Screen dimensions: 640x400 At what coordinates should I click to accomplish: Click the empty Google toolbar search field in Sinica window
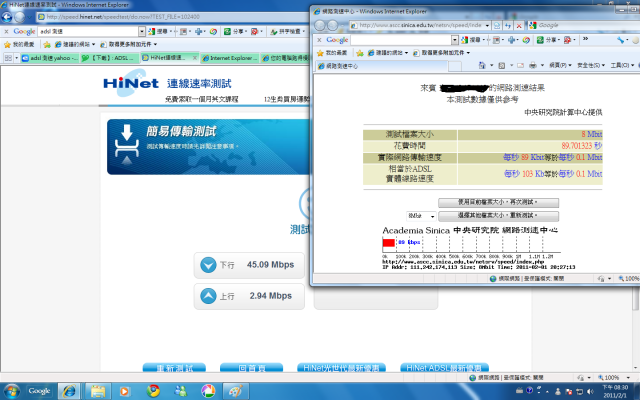(401, 40)
